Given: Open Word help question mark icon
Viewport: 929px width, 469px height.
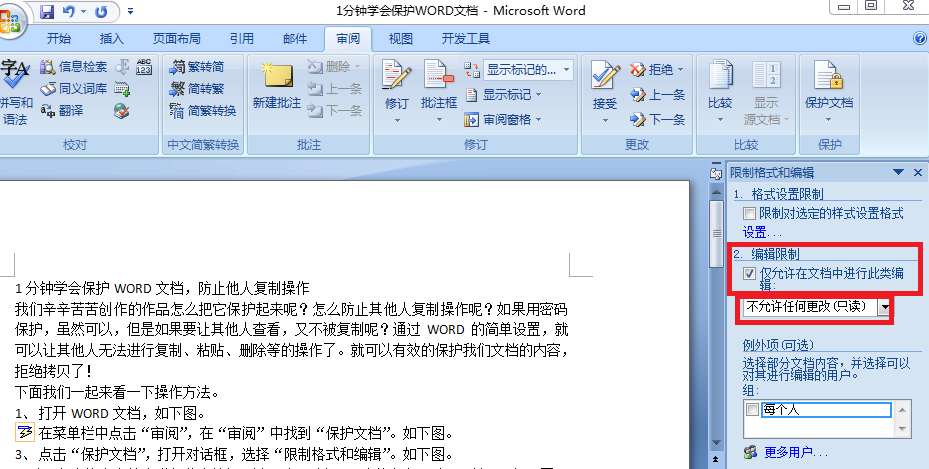Looking at the screenshot, I should pos(920,38).
